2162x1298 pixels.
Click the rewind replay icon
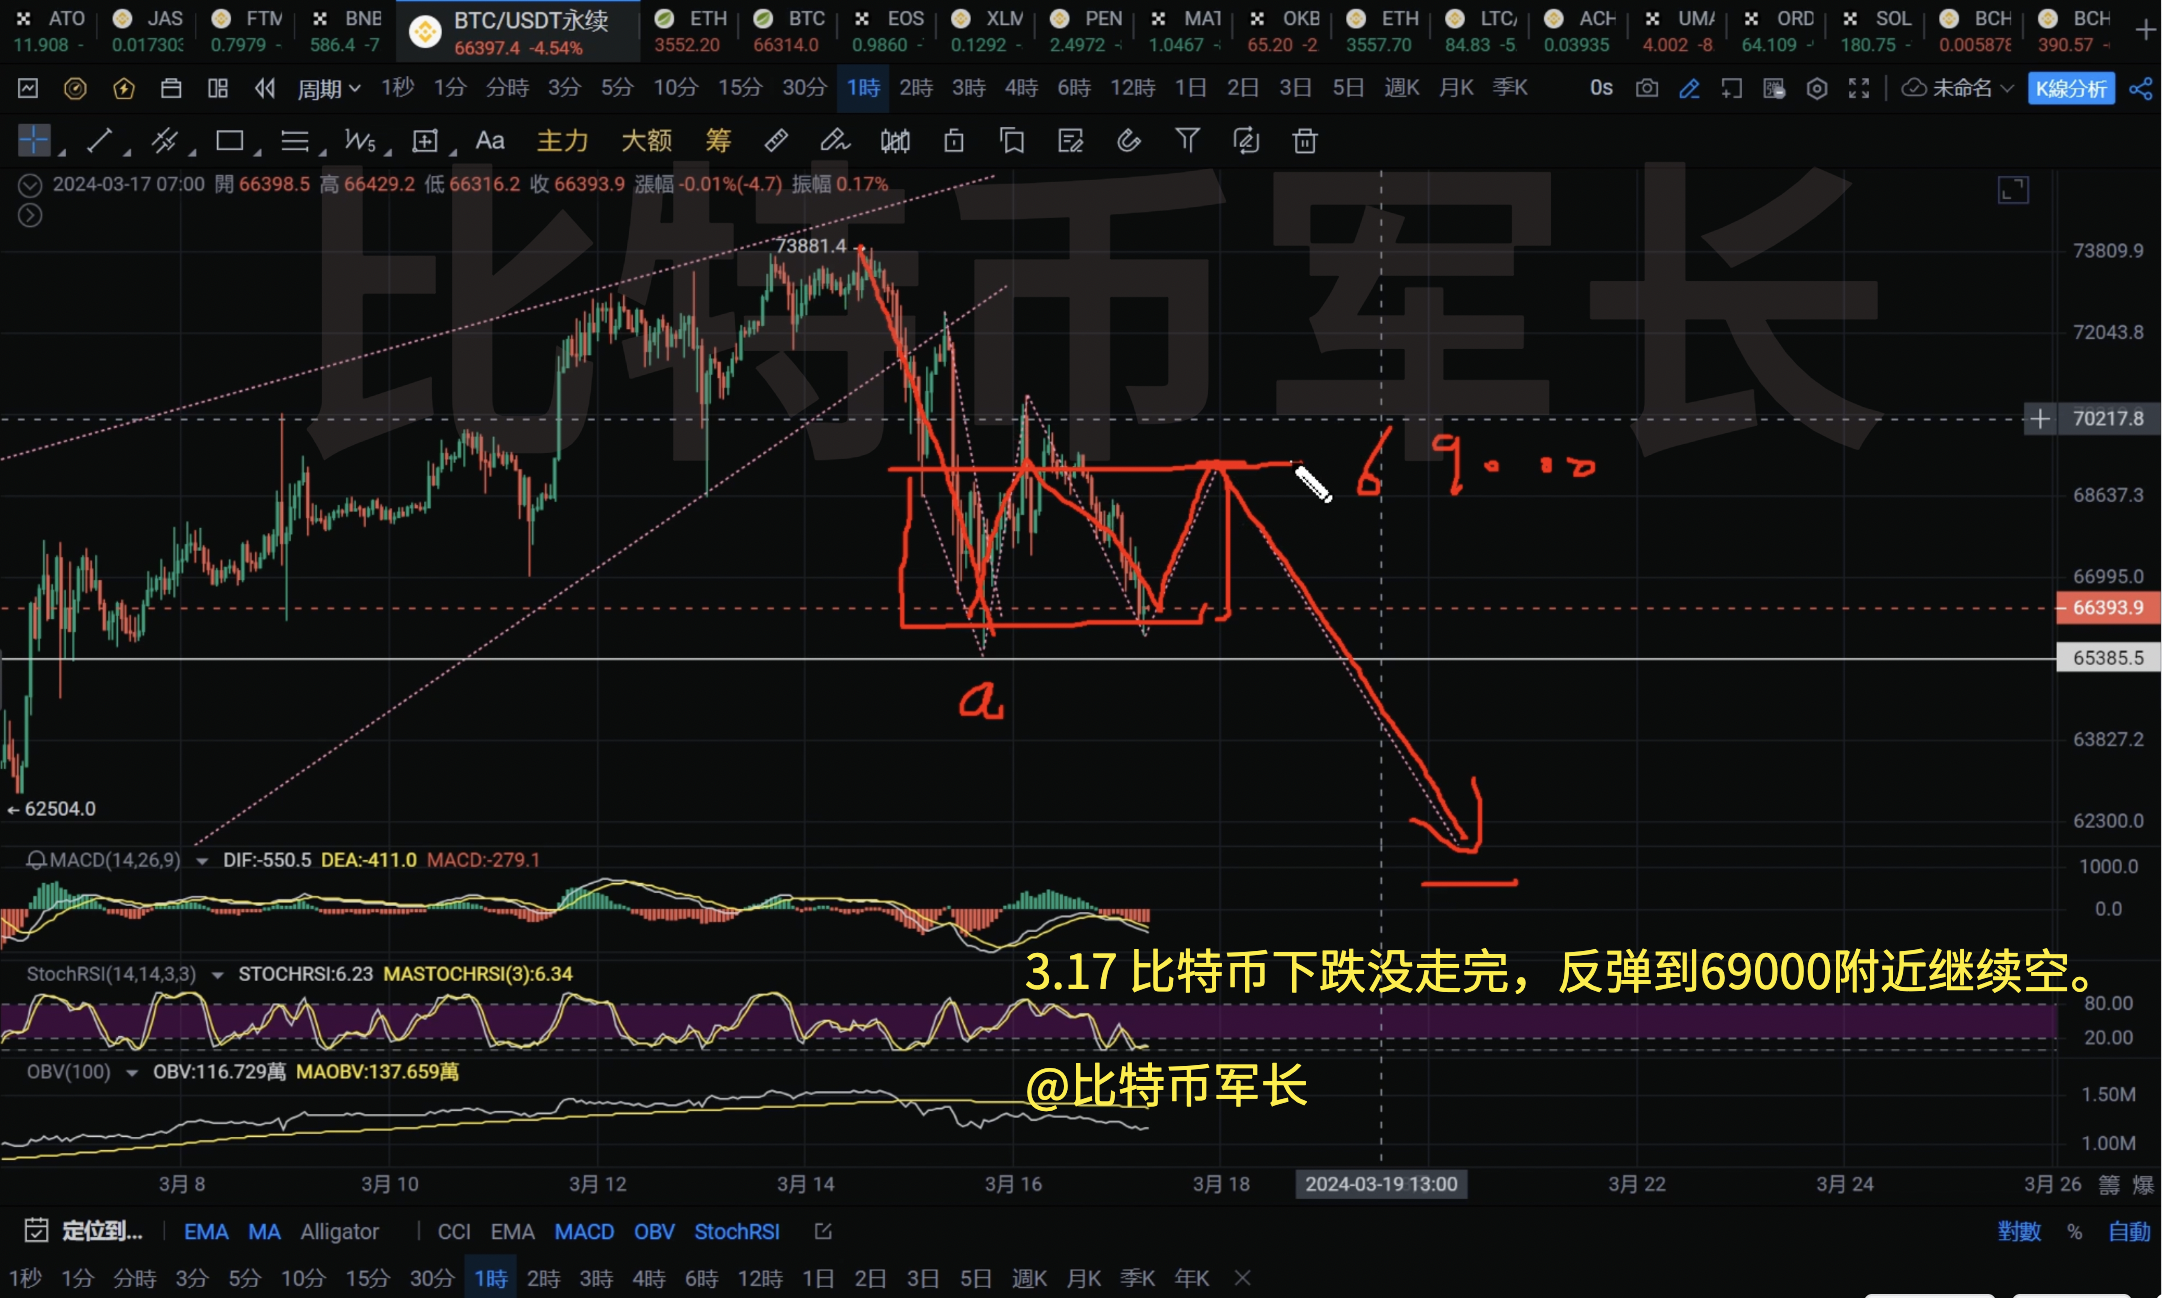(x=265, y=88)
